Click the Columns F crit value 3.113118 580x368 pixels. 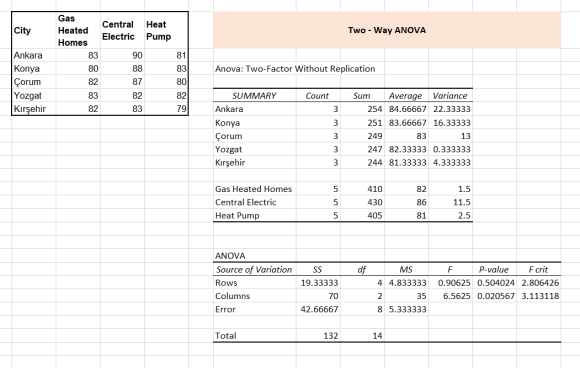(x=539, y=296)
